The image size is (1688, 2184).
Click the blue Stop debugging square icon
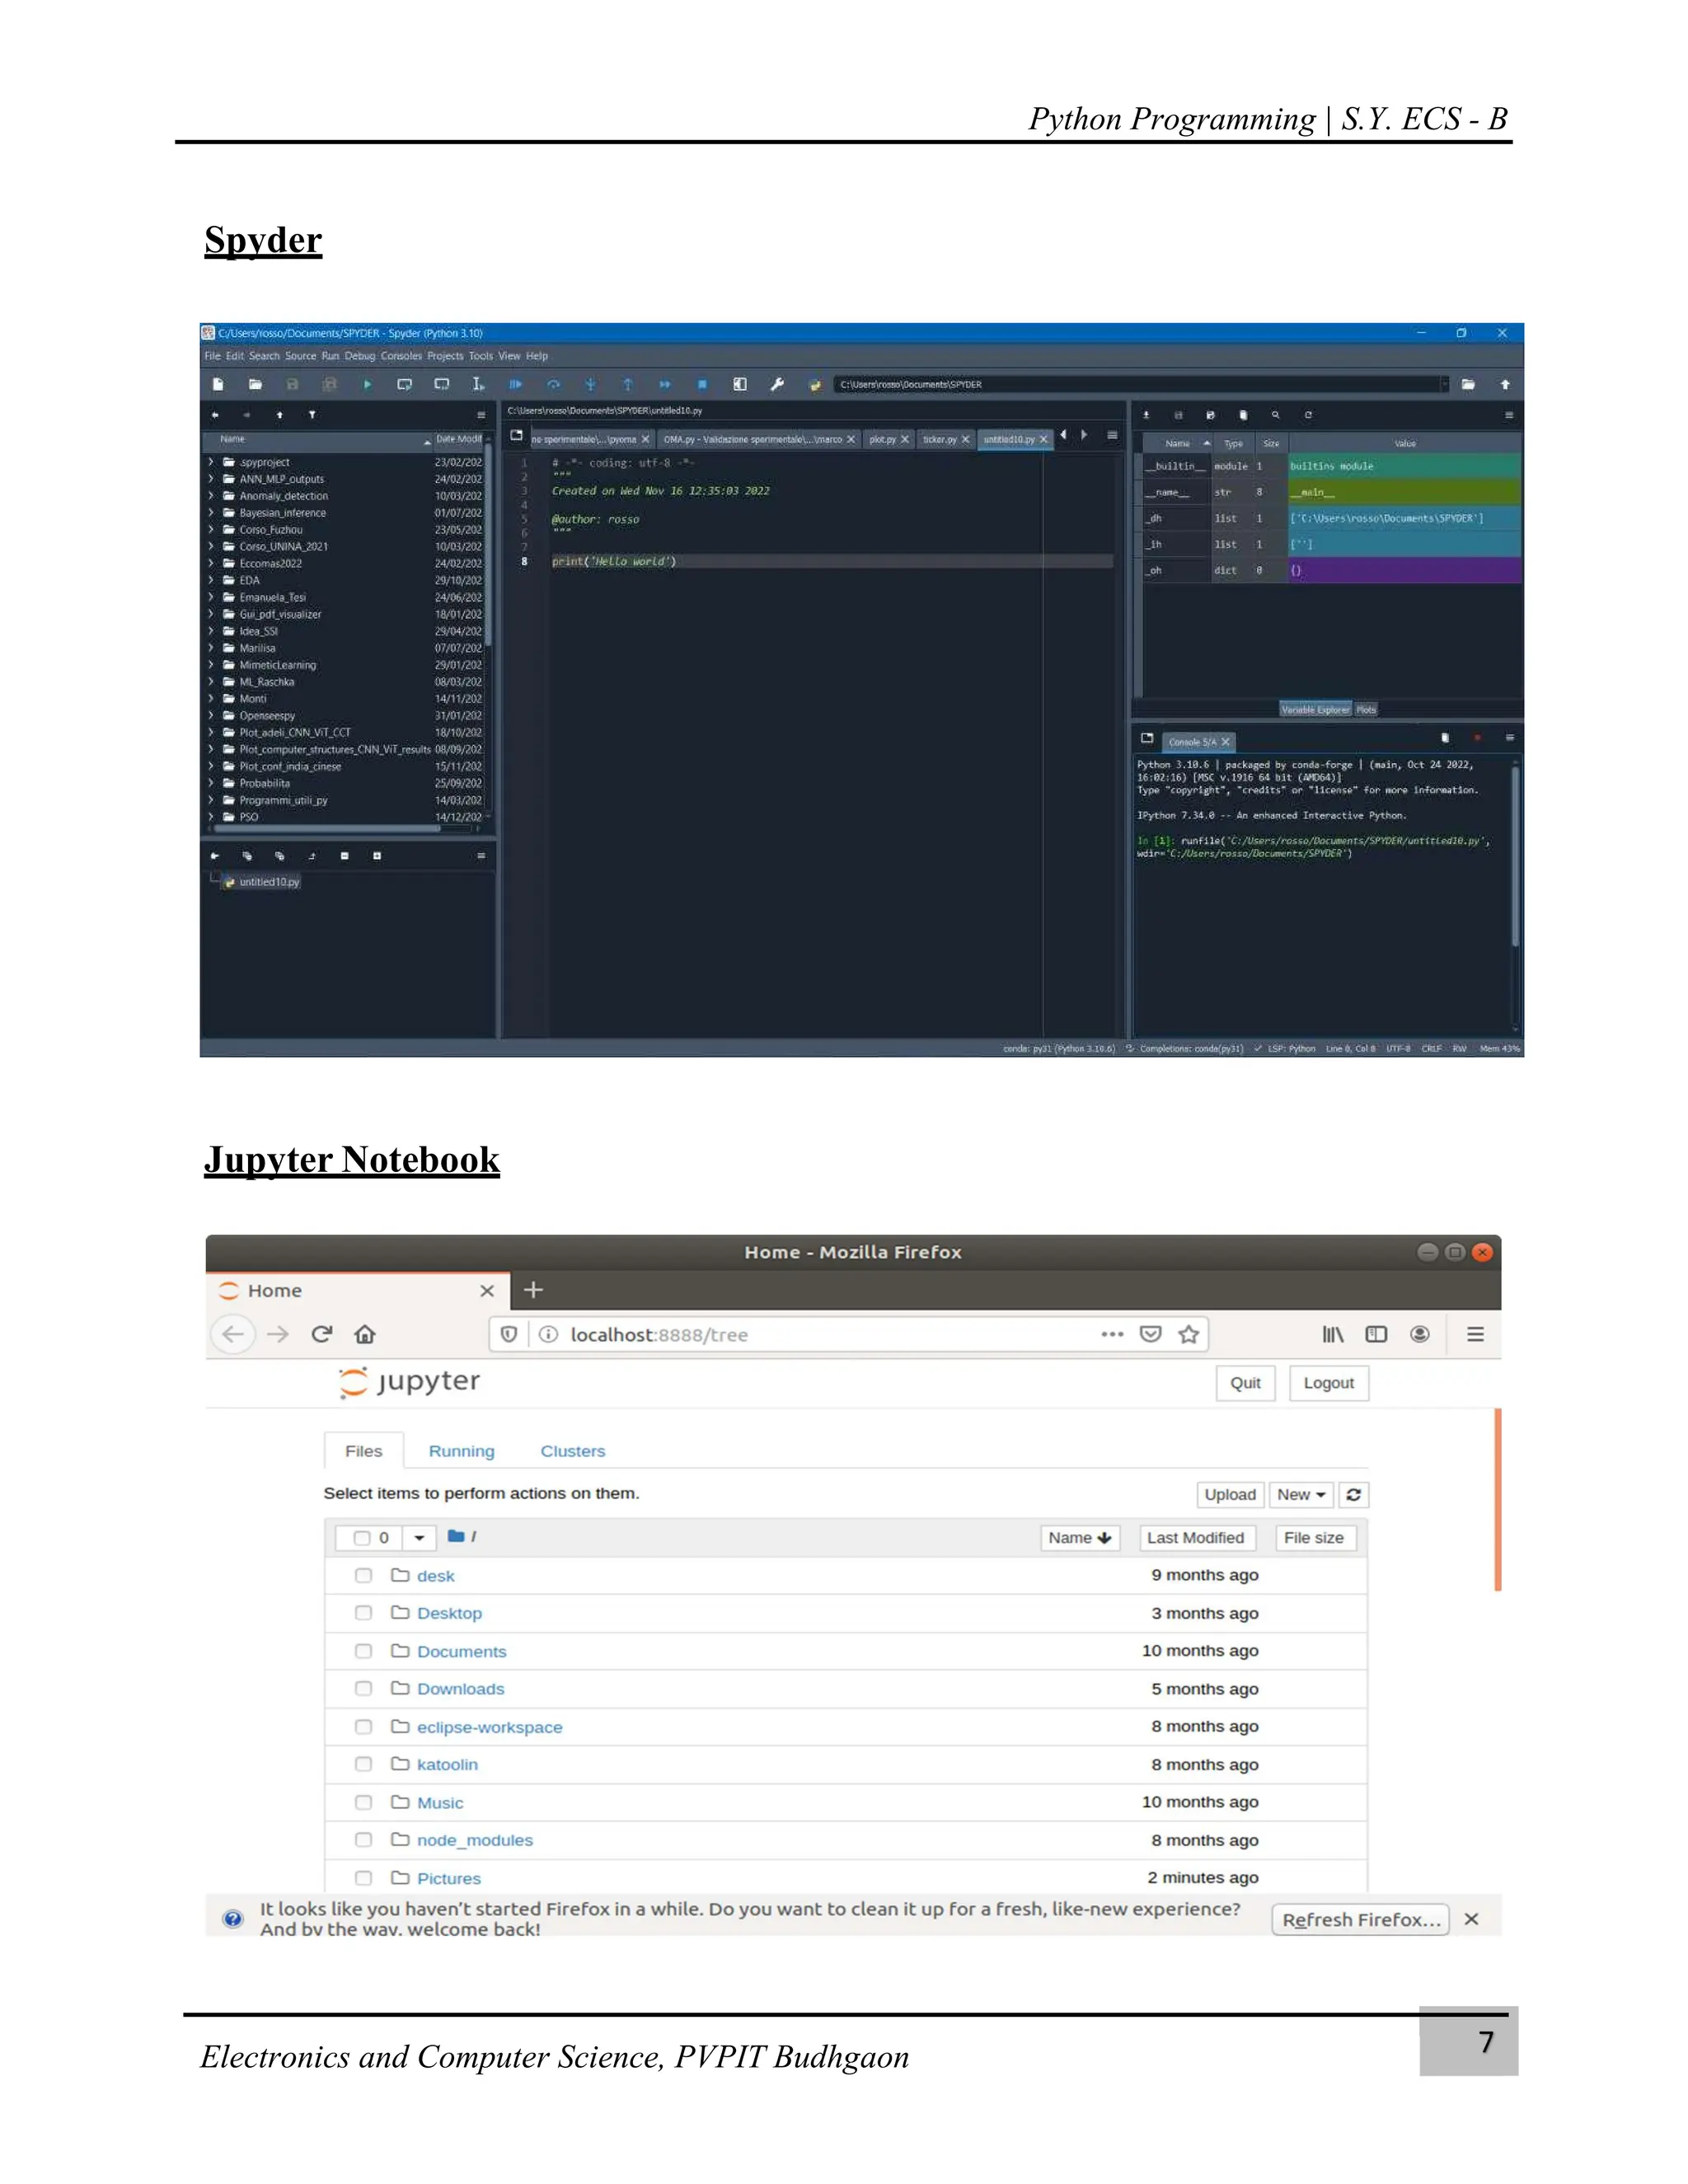[702, 384]
